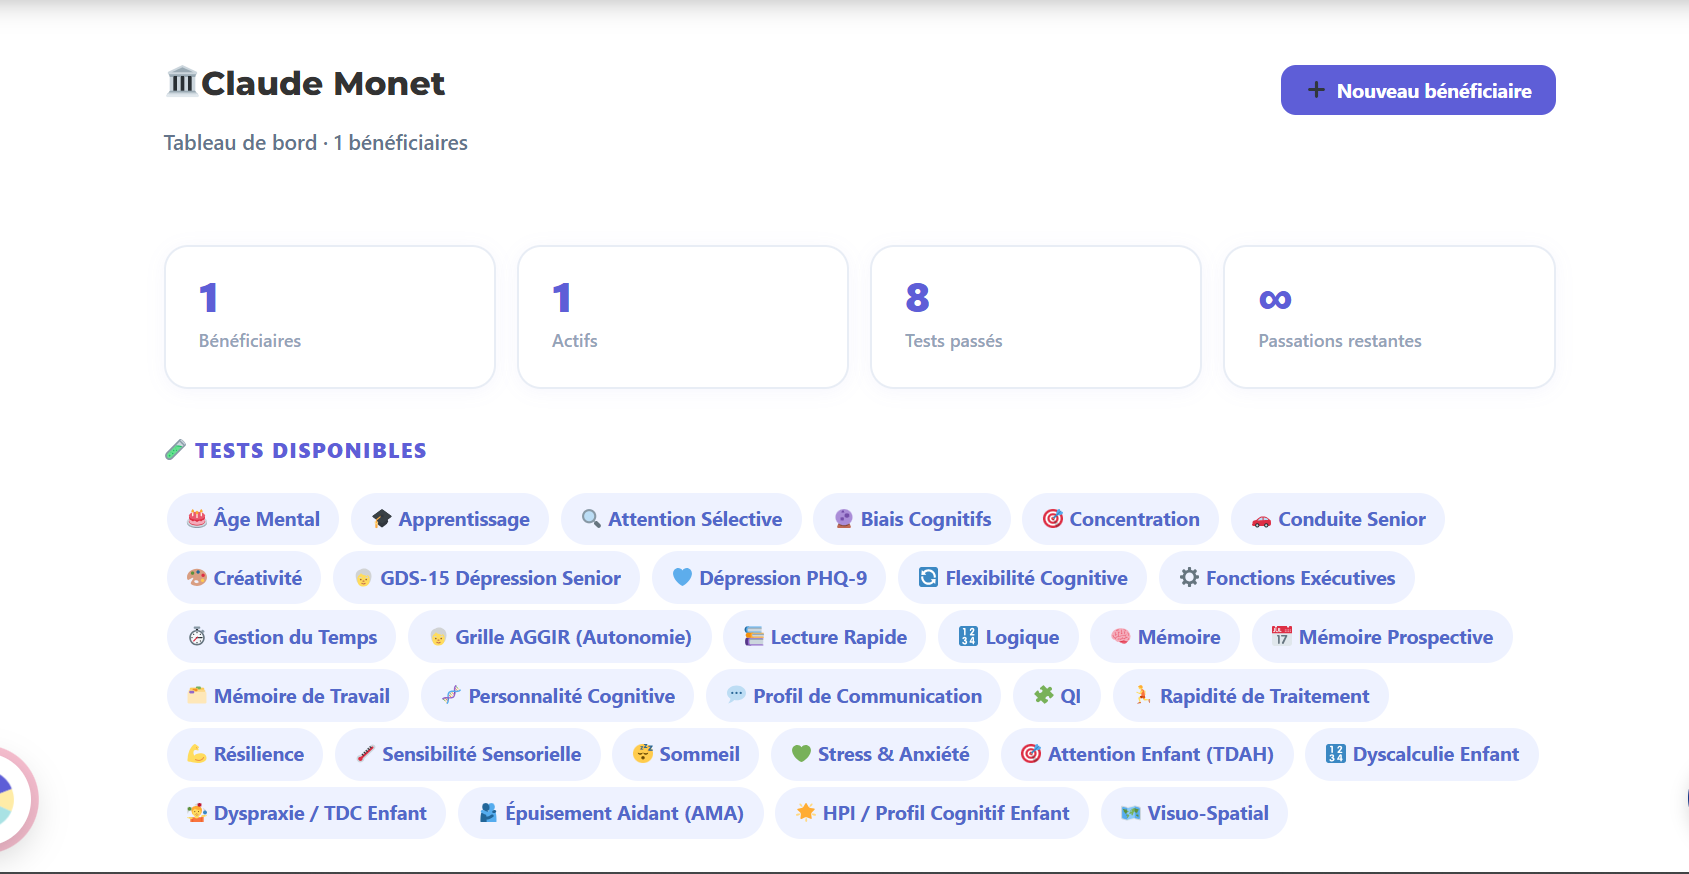
Task: Click the brain icon of Mémoire
Action: 1121,636
